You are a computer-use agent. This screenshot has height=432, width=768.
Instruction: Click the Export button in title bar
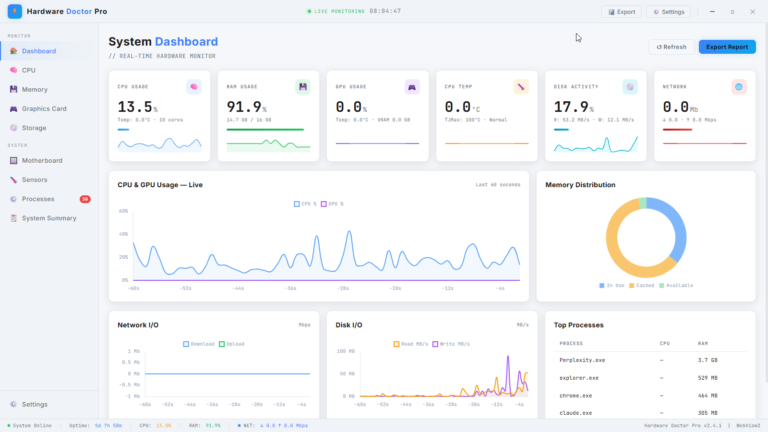click(621, 12)
